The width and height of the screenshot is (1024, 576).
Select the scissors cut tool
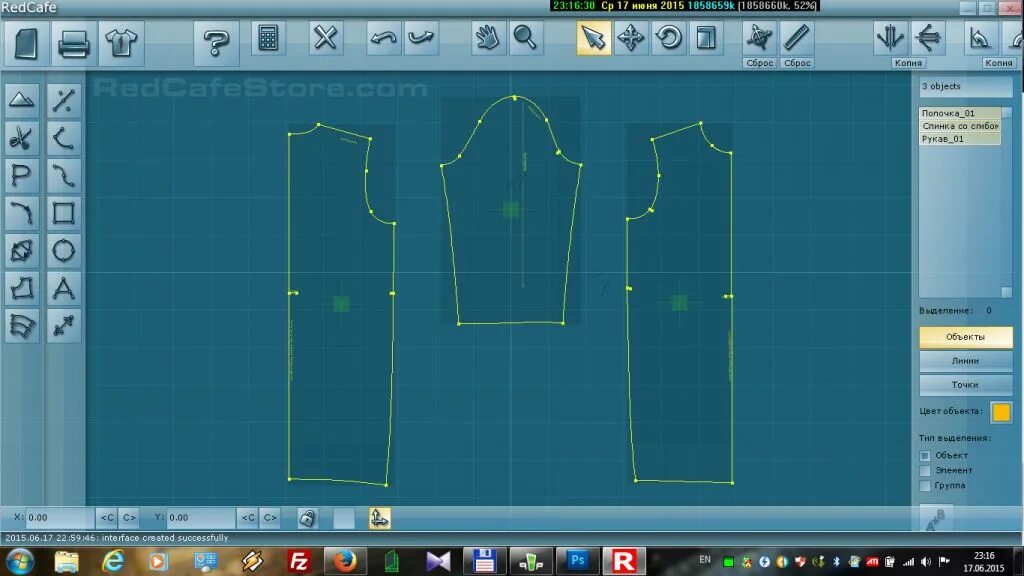point(22,138)
